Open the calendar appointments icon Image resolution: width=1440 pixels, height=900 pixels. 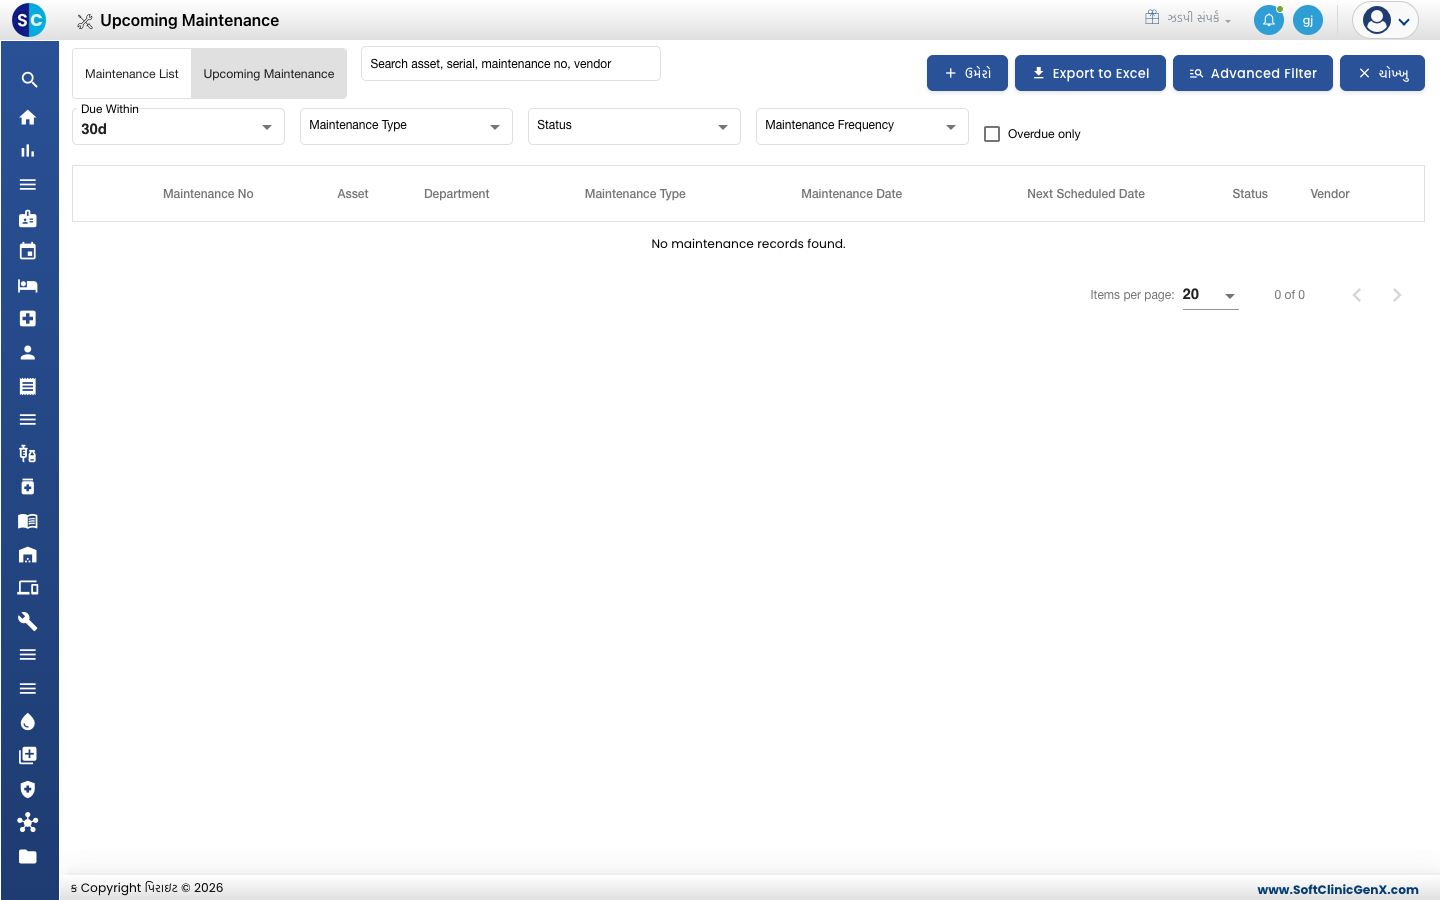point(28,251)
